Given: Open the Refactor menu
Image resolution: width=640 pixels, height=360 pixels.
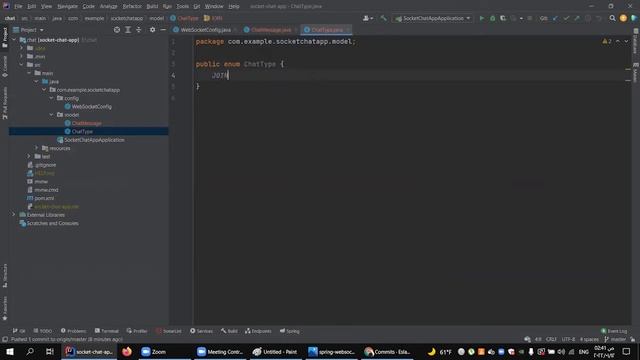Looking at the screenshot, I should 132,7.
